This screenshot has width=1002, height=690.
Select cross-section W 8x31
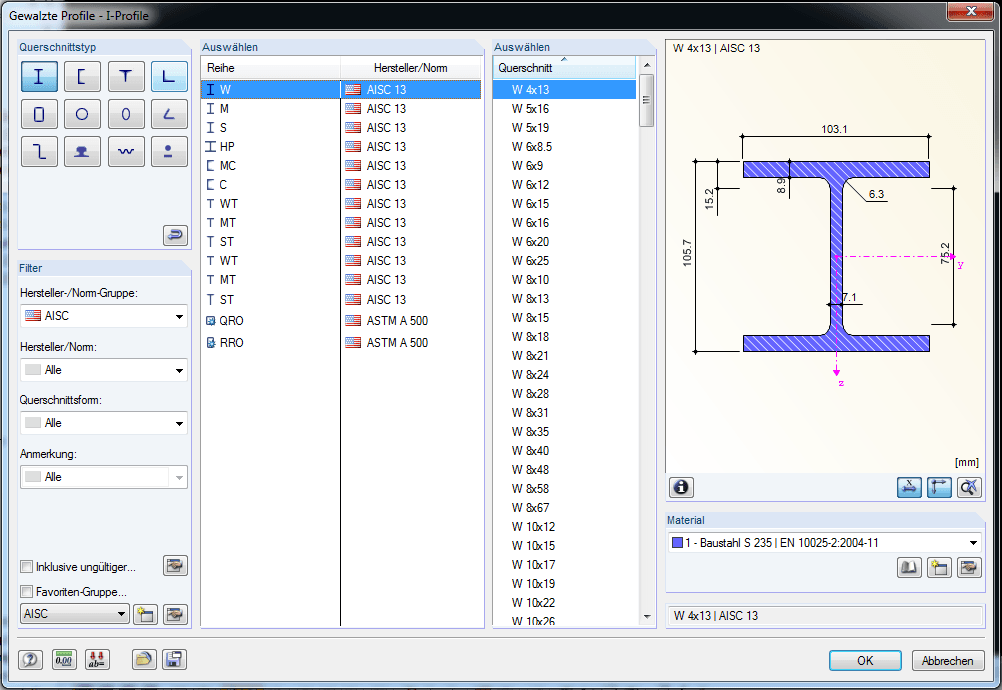pyautogui.click(x=564, y=413)
